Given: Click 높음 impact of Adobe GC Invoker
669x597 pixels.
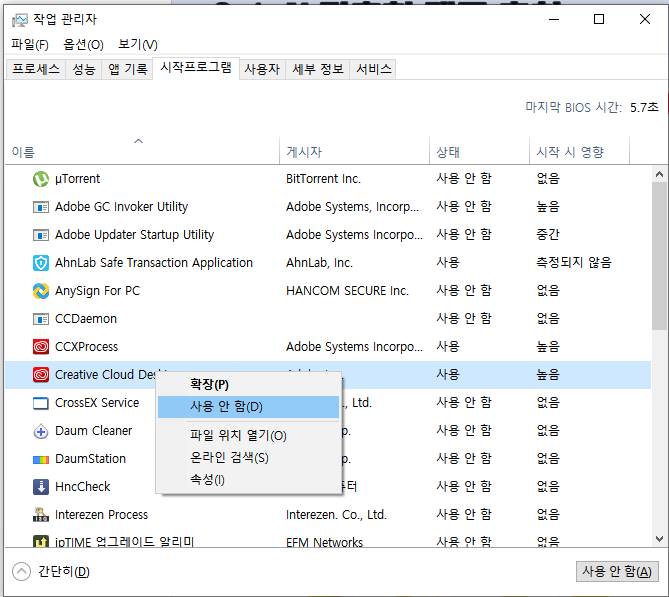Looking at the screenshot, I should pos(548,207).
